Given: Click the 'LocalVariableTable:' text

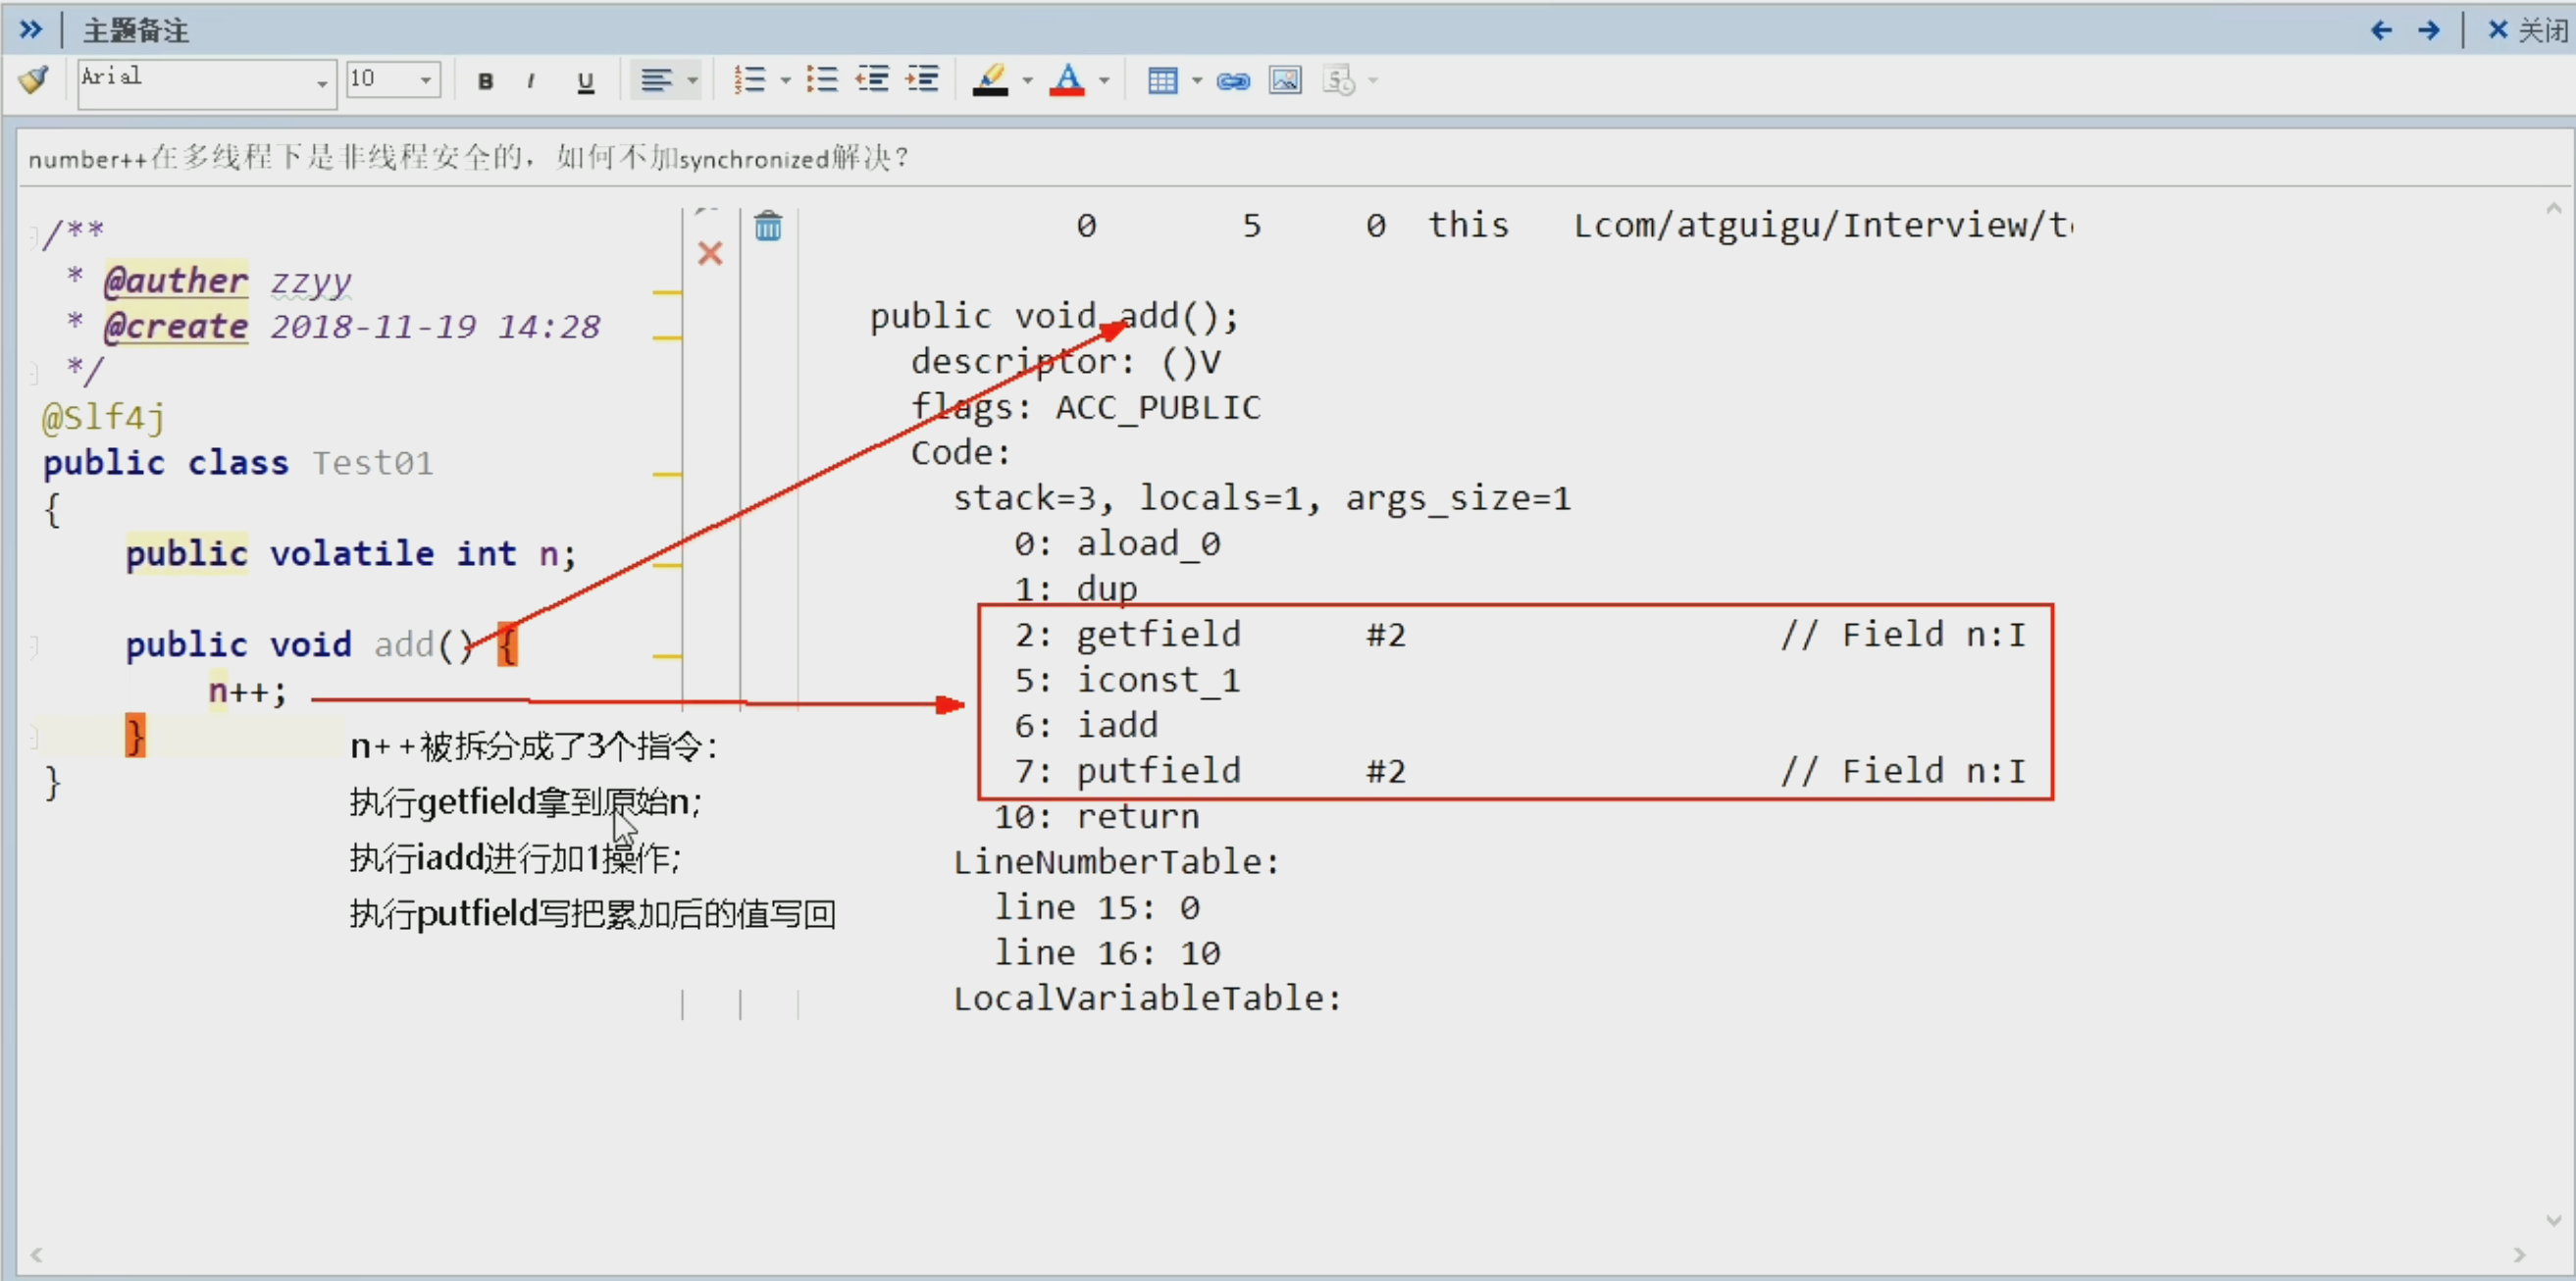Looking at the screenshot, I should point(1146,997).
